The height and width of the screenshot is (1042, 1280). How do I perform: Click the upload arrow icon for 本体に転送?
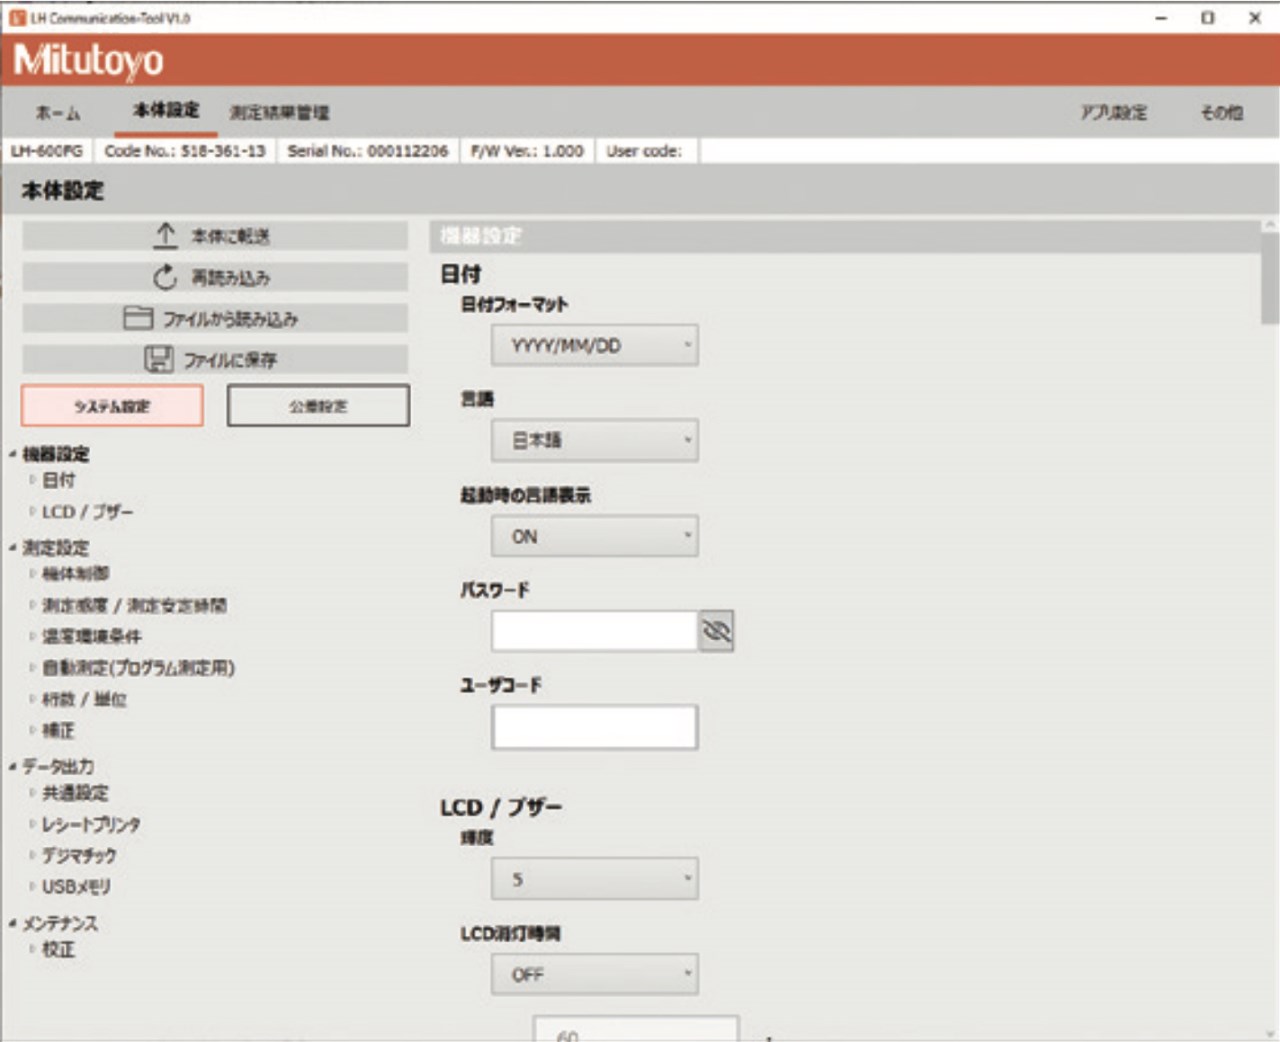tap(166, 236)
